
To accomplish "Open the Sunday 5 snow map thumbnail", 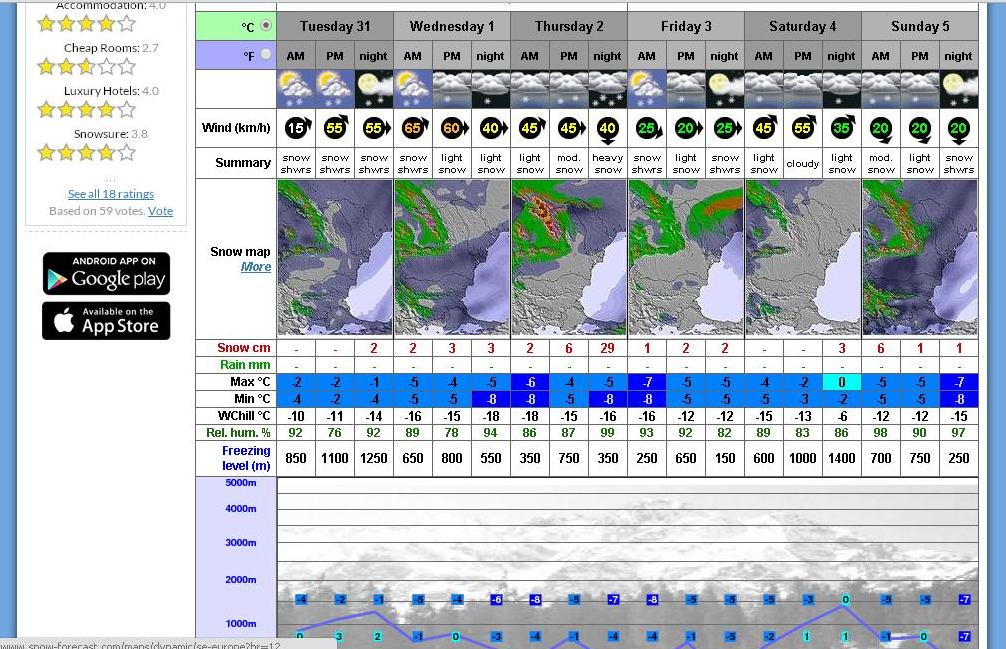I will (x=920, y=258).
